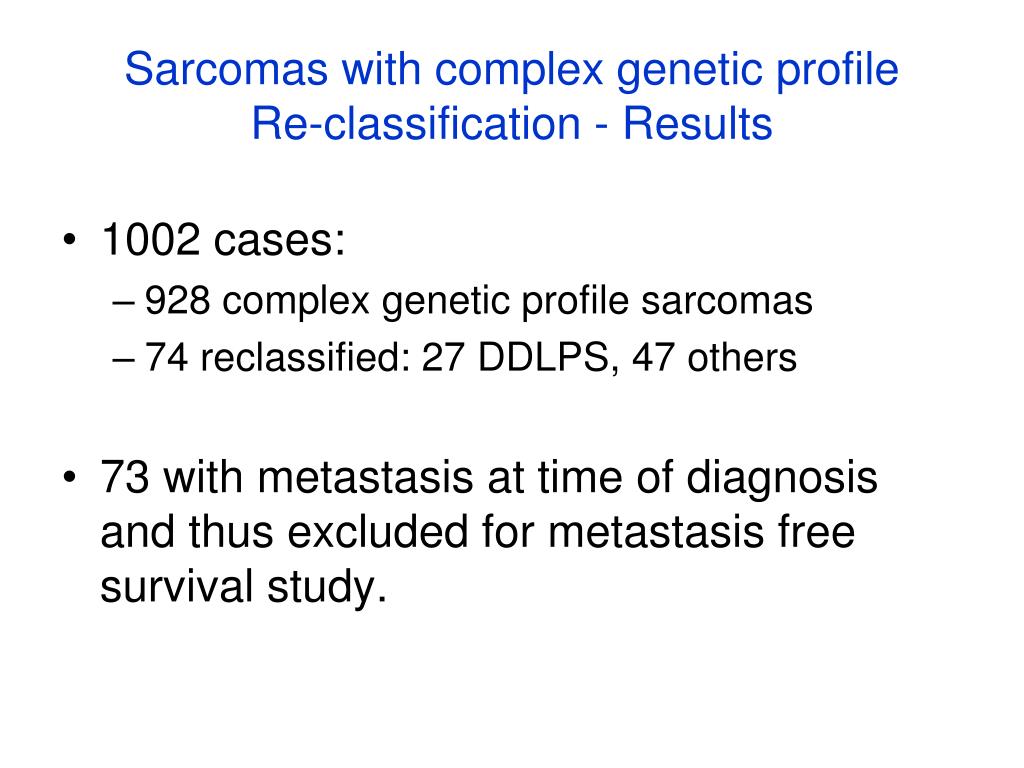Click the dash before '928 complex'
This screenshot has height=768, width=1024.
[123, 303]
